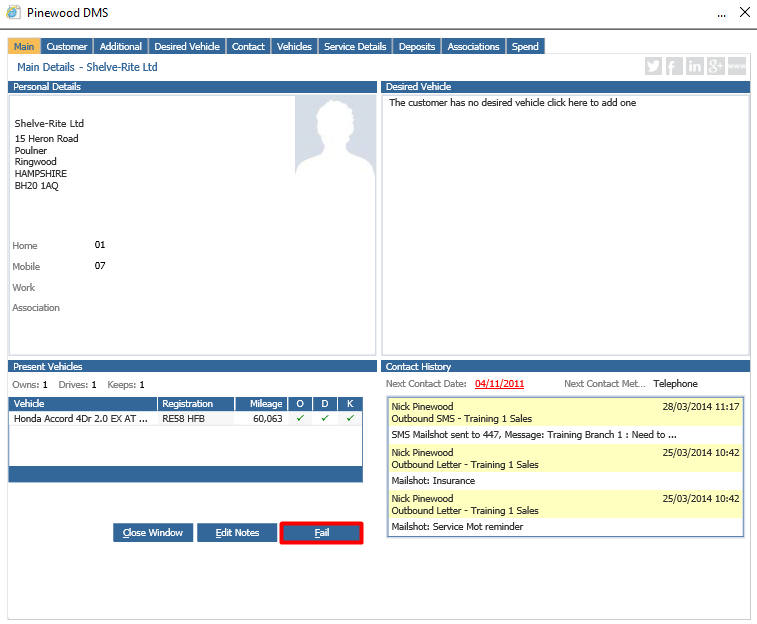Sort by the Vehicle column header
This screenshot has height=624, width=757.
83,403
